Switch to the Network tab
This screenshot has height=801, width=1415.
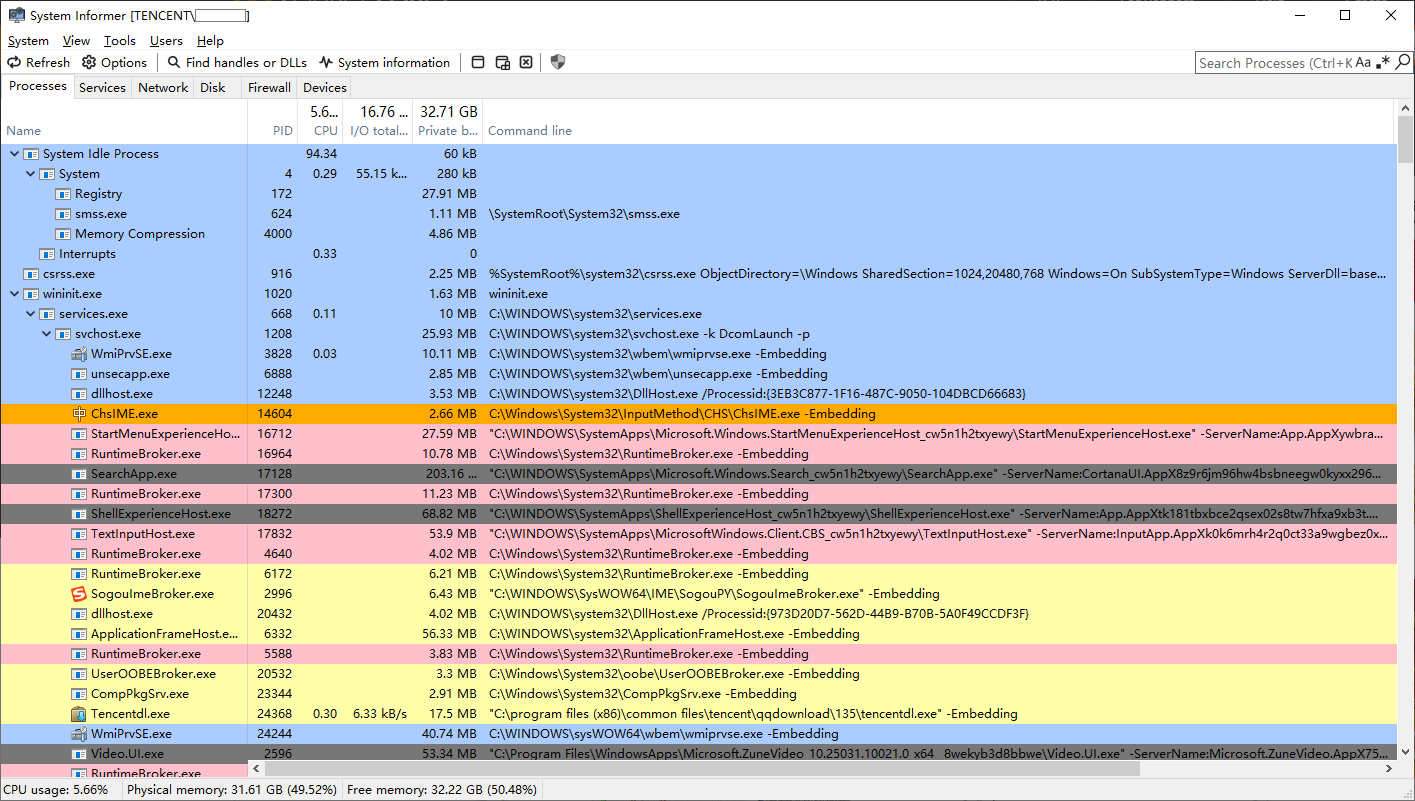pos(163,87)
